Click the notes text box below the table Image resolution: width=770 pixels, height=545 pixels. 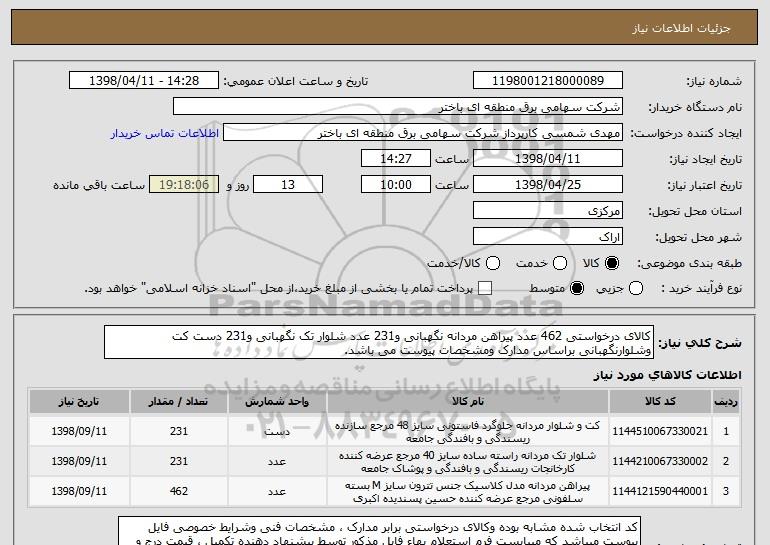379,531
